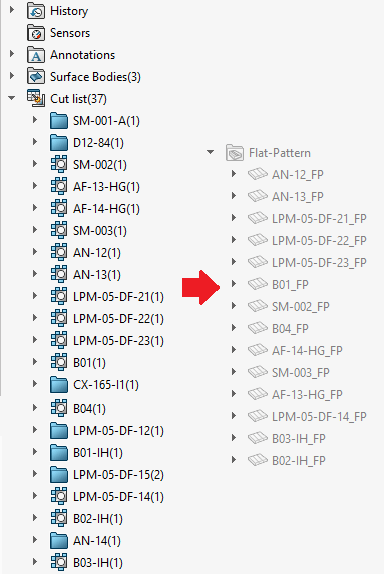Click the Cut list(37) icon
Screen dimensions: 384x574
36,98
